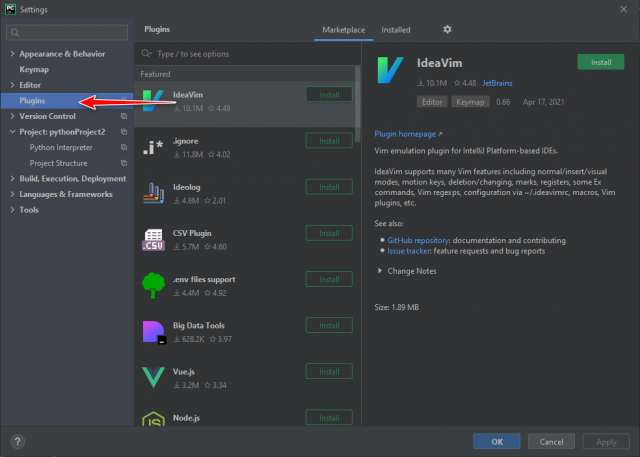Screen dimensions: 640x457
Task: Open Python Interpreter settings
Action: click(x=61, y=147)
